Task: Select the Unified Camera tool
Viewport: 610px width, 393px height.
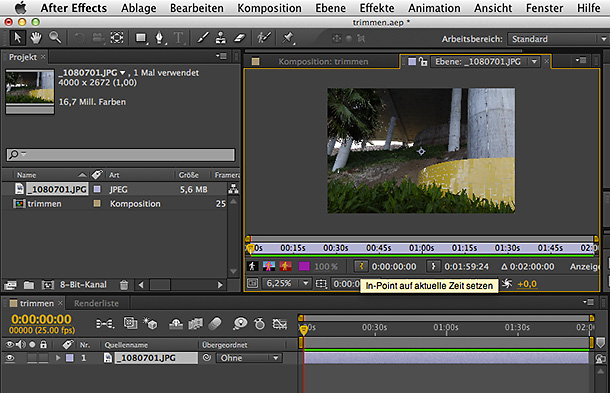Action: (98, 38)
